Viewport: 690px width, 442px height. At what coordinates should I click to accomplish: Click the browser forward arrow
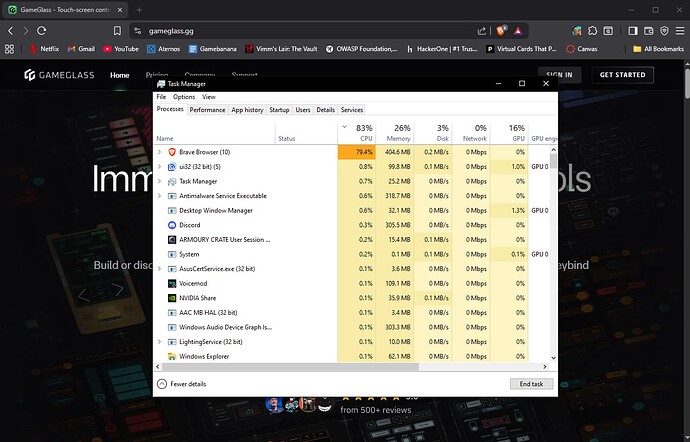coord(26,31)
